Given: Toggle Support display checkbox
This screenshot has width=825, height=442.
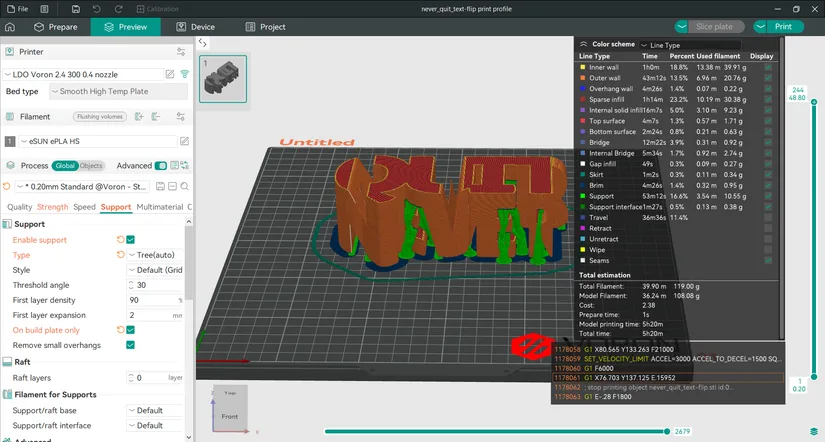Looking at the screenshot, I should pyautogui.click(x=768, y=196).
